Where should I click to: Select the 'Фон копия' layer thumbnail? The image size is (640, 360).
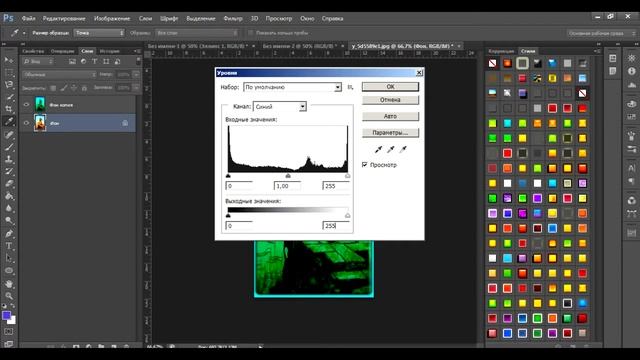click(x=40, y=104)
